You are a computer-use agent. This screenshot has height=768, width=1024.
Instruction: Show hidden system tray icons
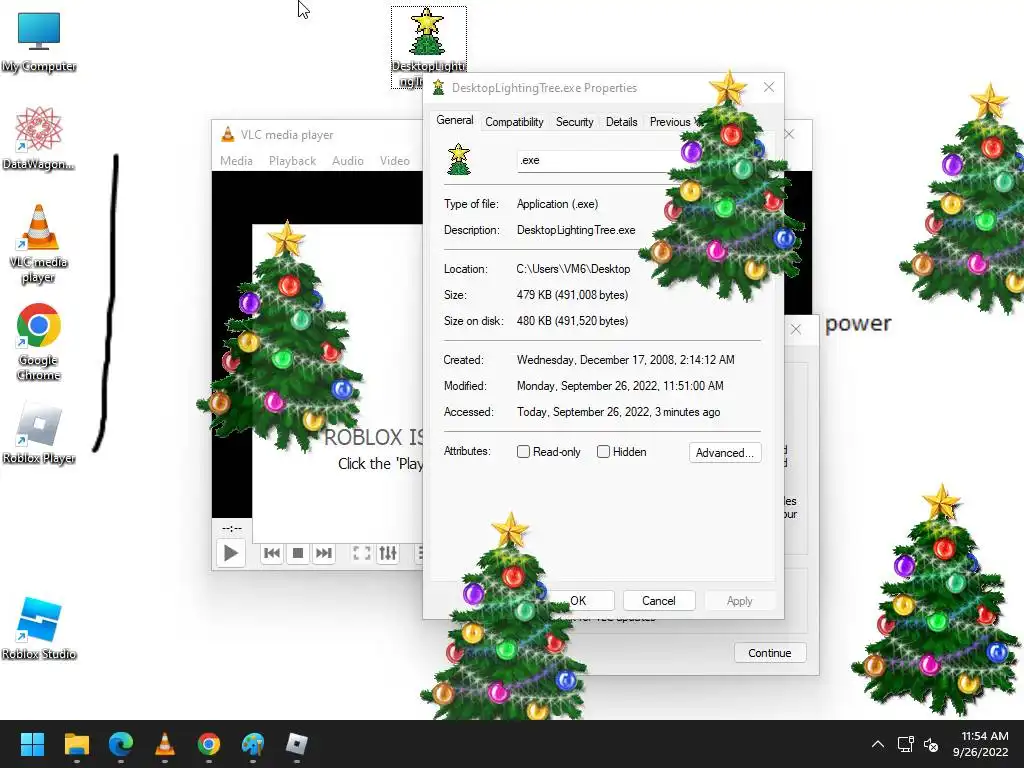tap(878, 744)
